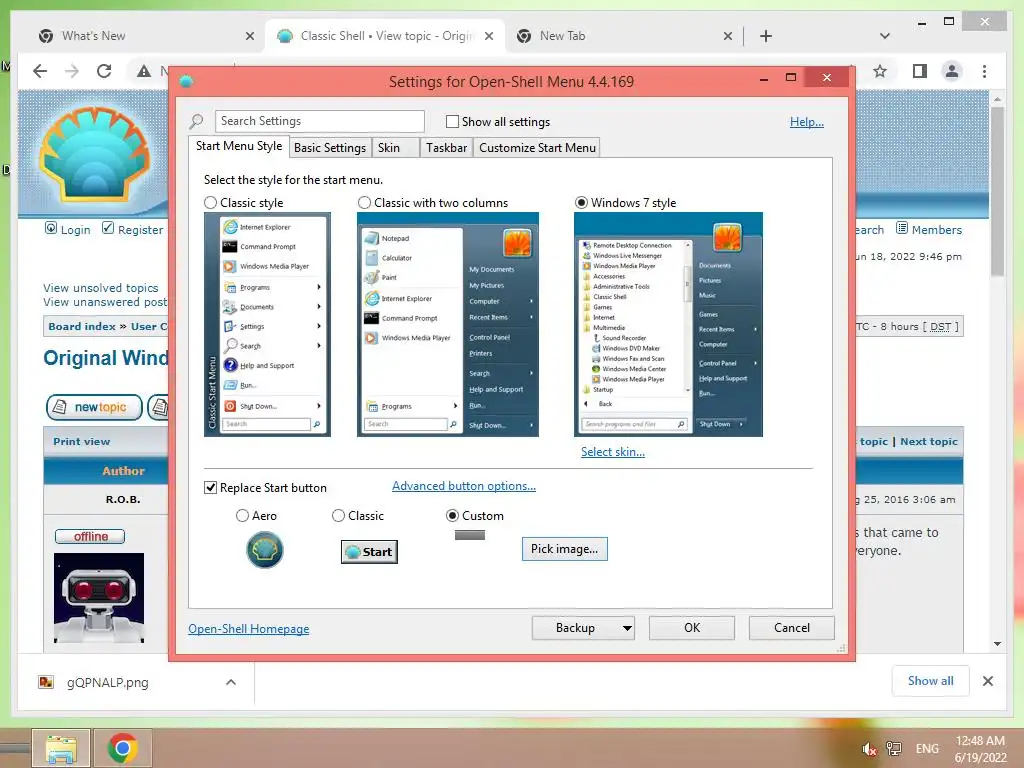Image resolution: width=1024 pixels, height=768 pixels.
Task: Click R.O.B.'s robot avatar image
Action: tap(99, 598)
